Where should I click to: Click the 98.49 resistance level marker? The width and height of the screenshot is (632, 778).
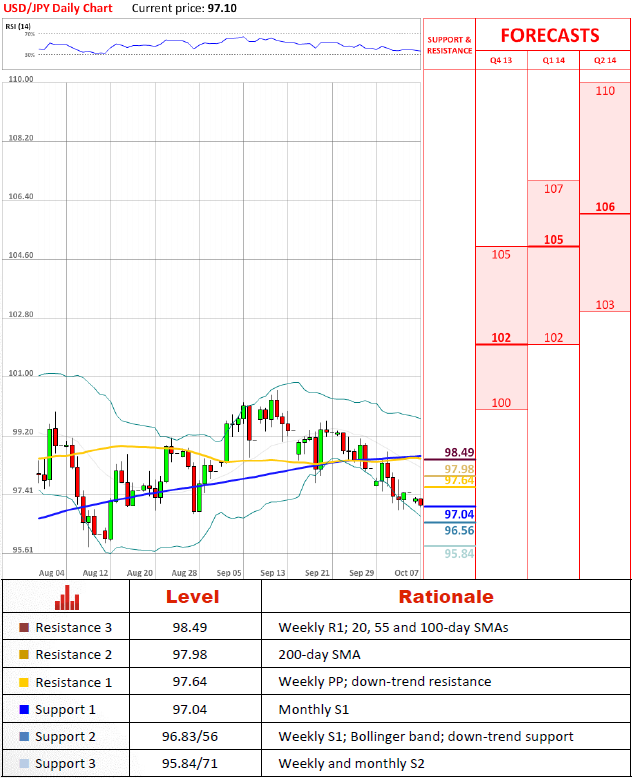pyautogui.click(x=459, y=452)
